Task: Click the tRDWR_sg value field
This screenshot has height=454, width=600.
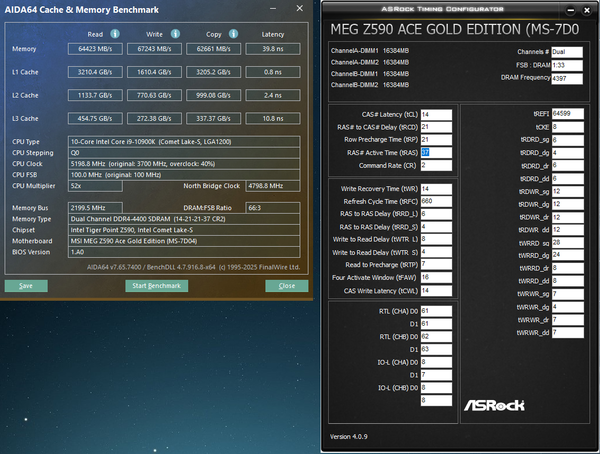Action: click(568, 191)
